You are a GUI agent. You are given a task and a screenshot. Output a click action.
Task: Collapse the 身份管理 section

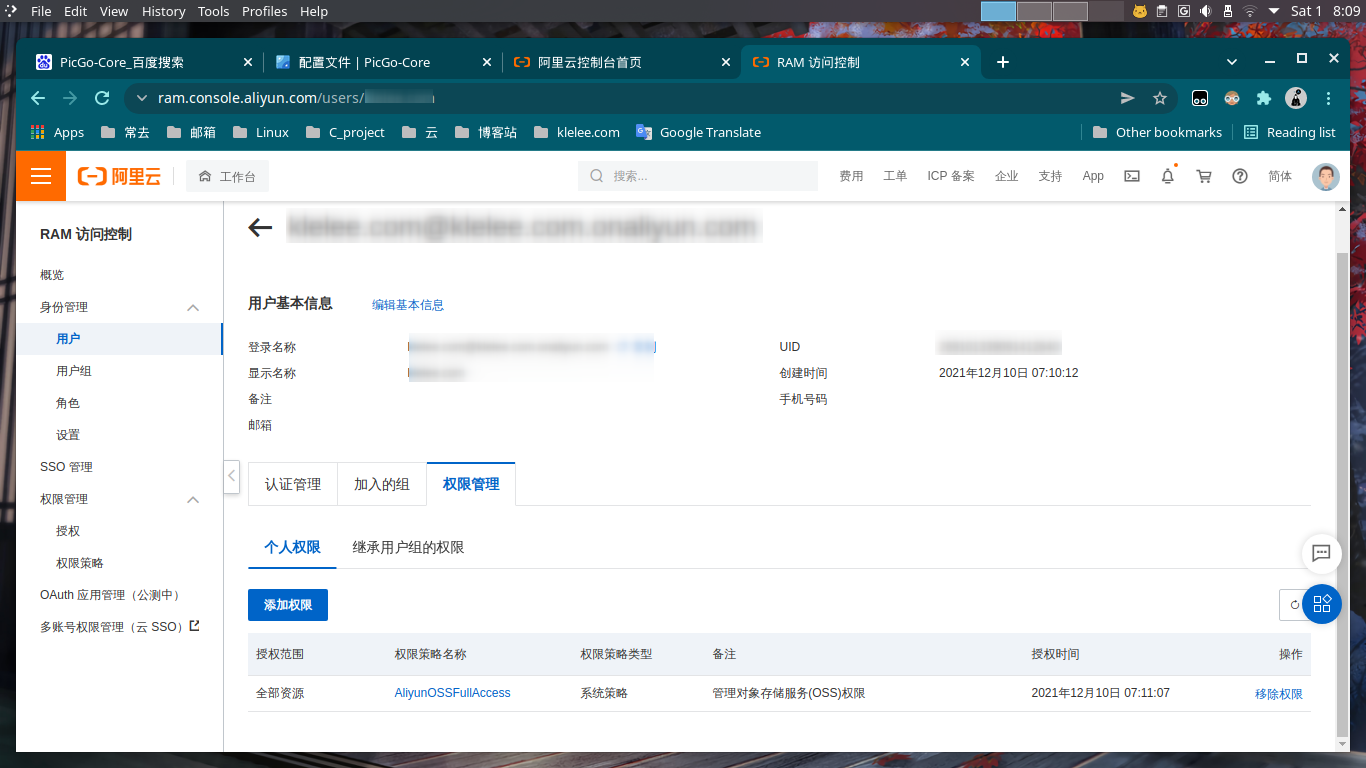(193, 307)
